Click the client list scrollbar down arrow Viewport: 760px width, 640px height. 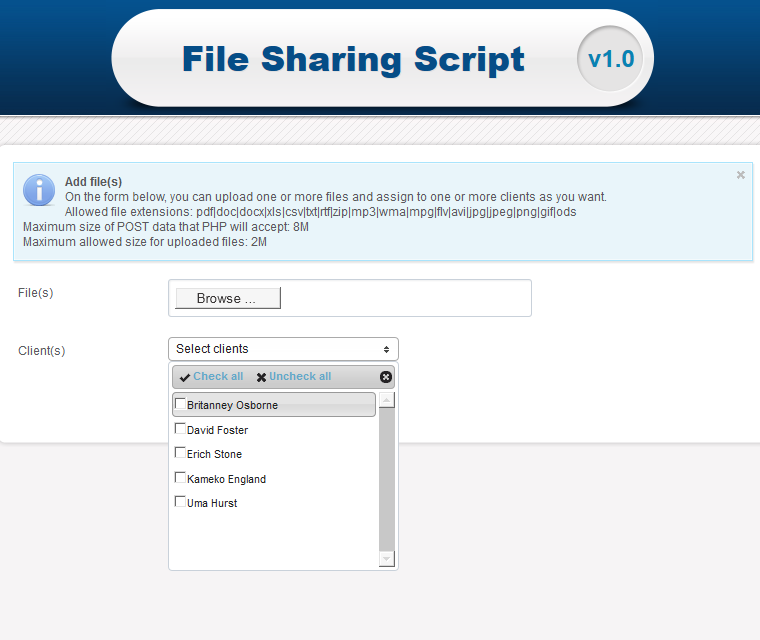(387, 559)
